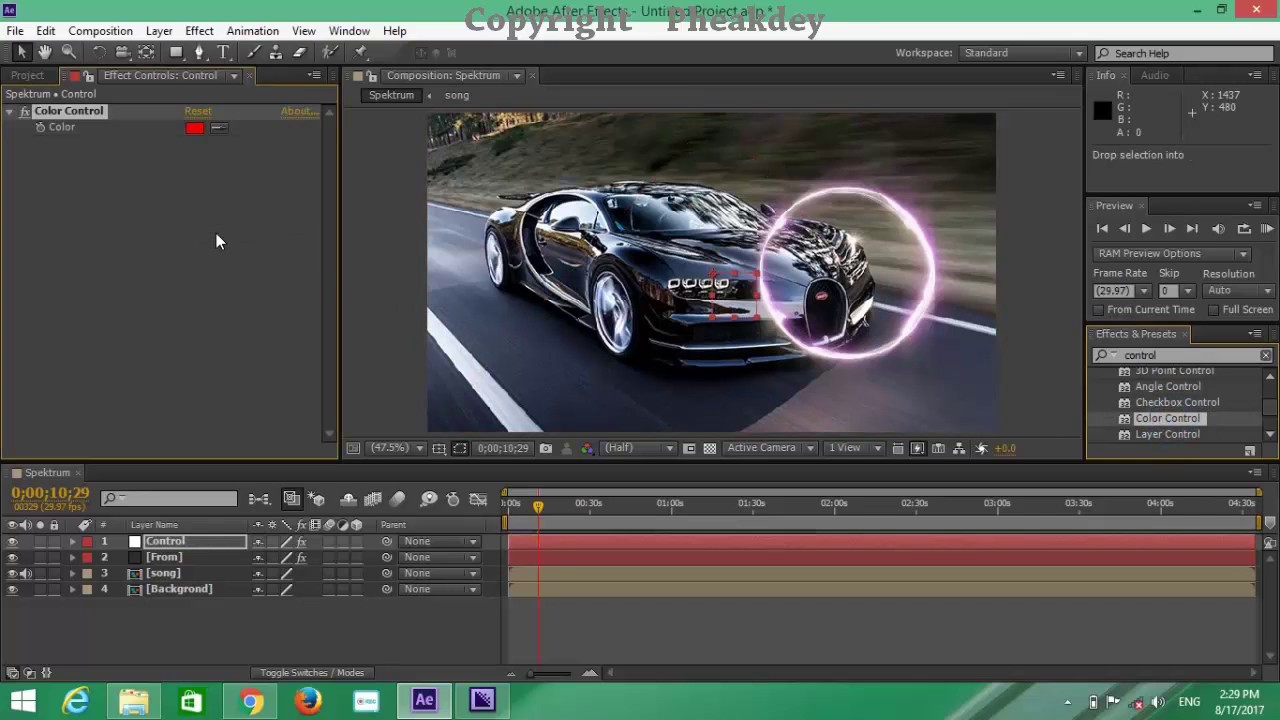
Task: Enable the From Current Time checkbox
Action: [x=1099, y=310]
